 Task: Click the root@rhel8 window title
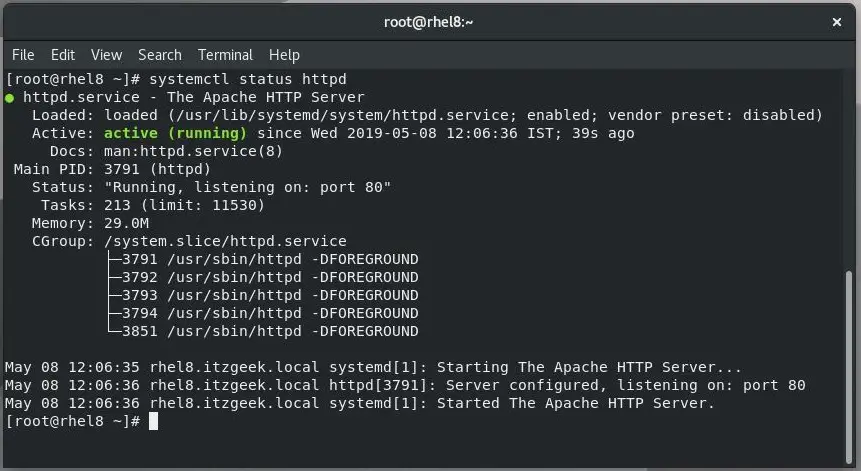tap(428, 22)
